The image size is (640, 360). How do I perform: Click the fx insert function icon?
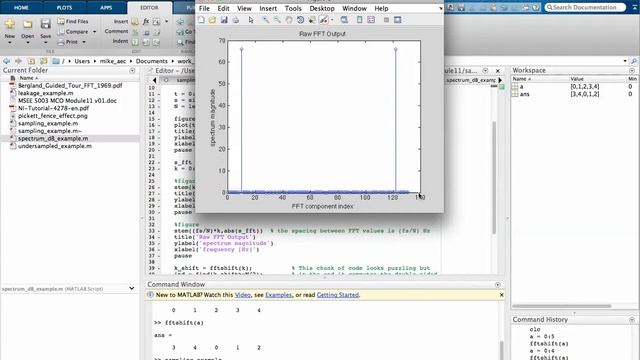(146, 21)
